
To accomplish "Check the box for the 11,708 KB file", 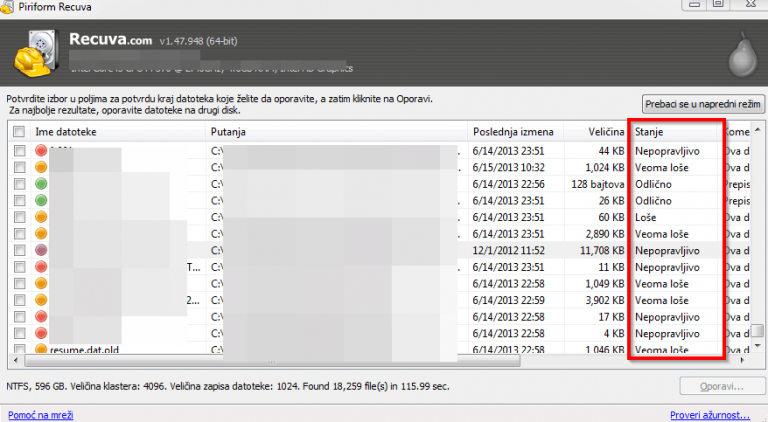I will (19, 251).
